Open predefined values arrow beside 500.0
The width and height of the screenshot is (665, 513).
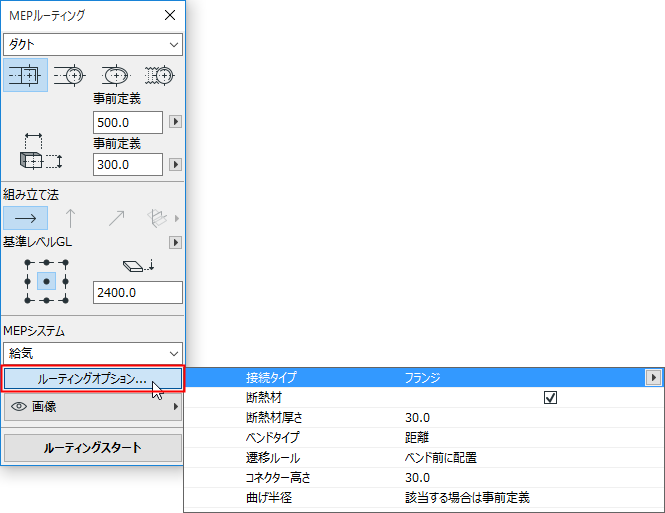(x=175, y=122)
